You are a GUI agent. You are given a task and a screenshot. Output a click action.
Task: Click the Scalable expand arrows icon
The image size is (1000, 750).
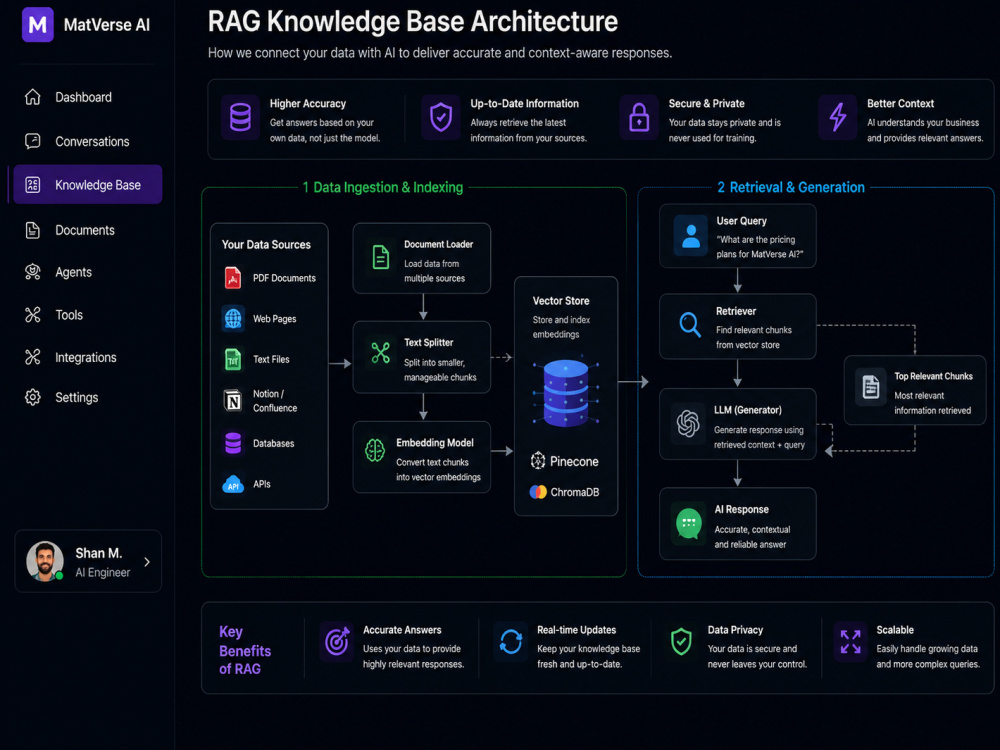tap(850, 642)
